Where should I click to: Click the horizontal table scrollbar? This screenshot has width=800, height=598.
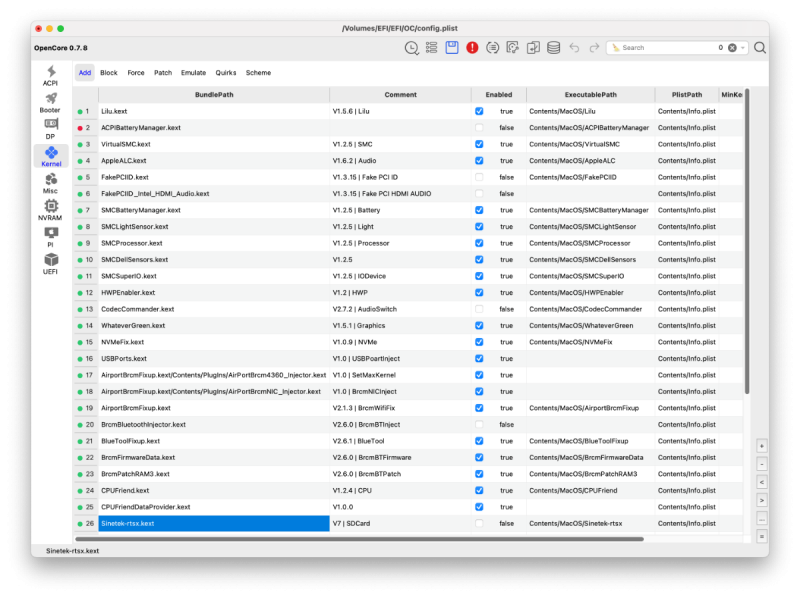(x=359, y=539)
